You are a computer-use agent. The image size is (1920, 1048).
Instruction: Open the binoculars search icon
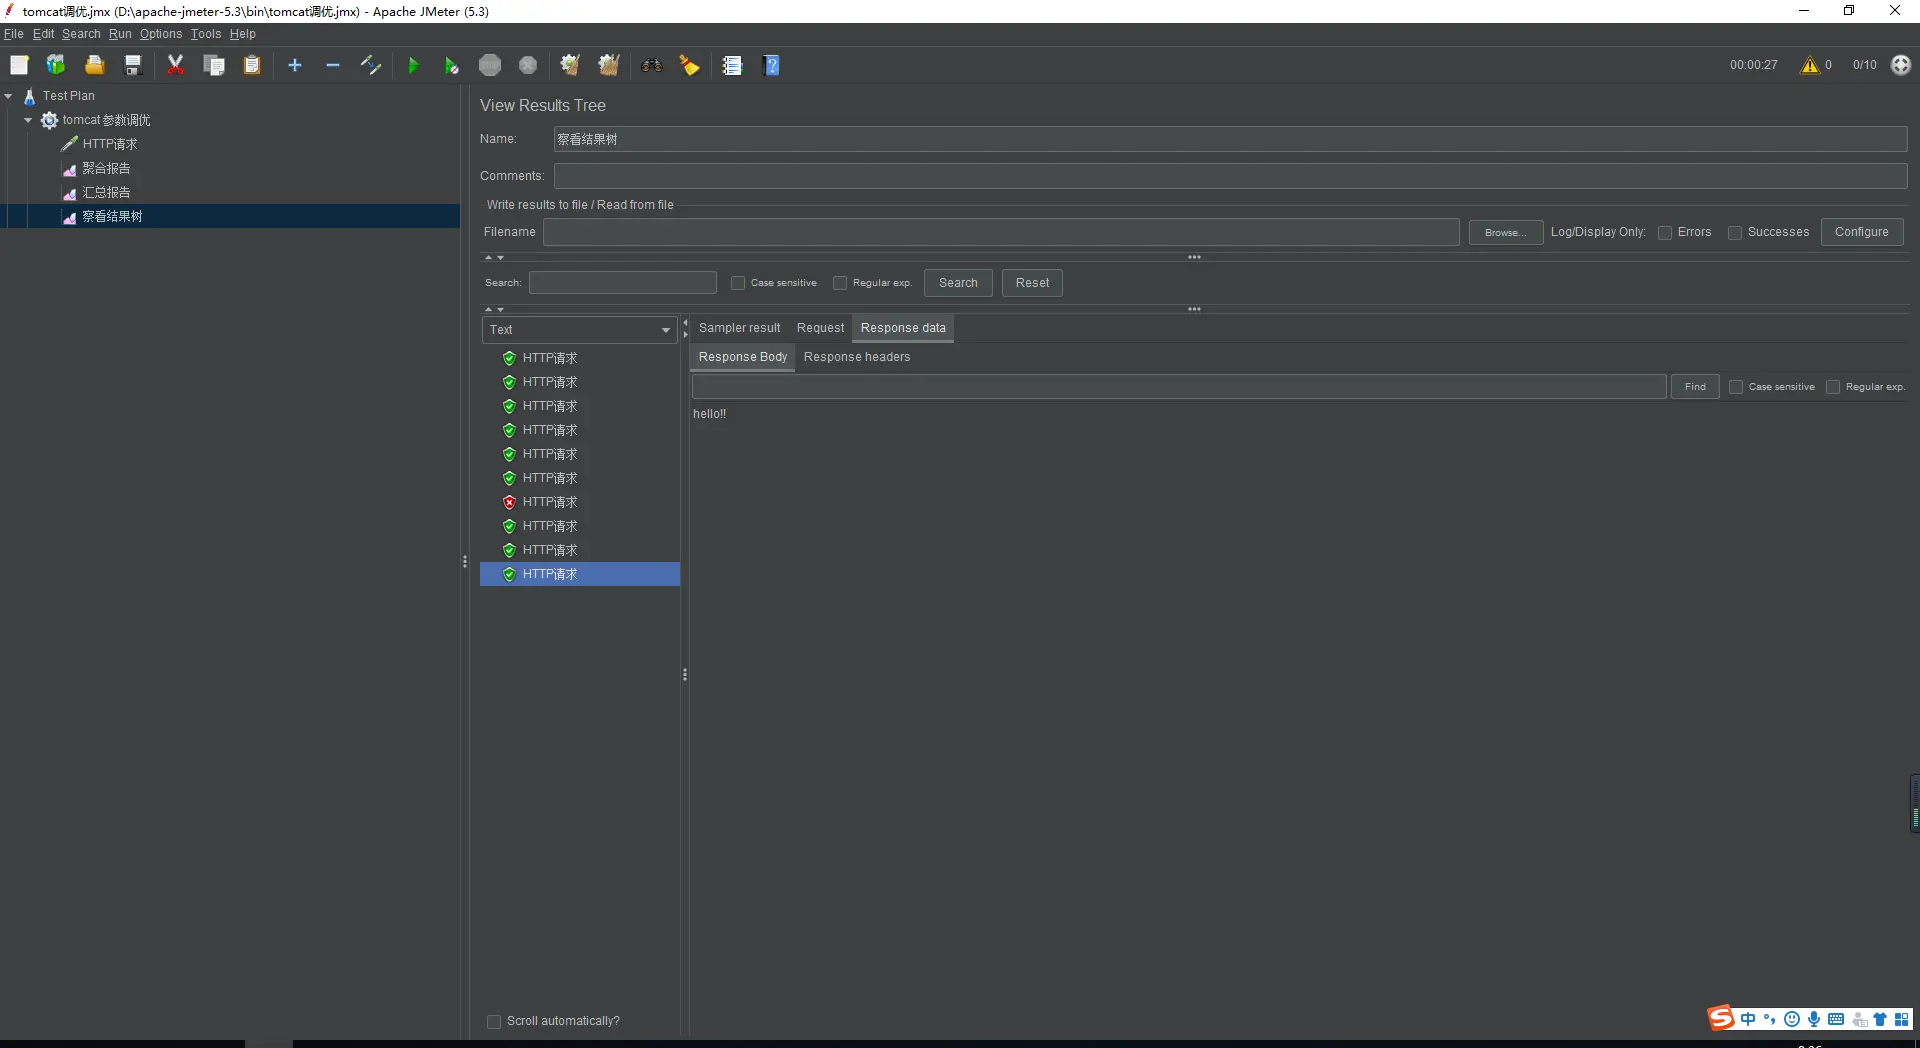(x=652, y=65)
